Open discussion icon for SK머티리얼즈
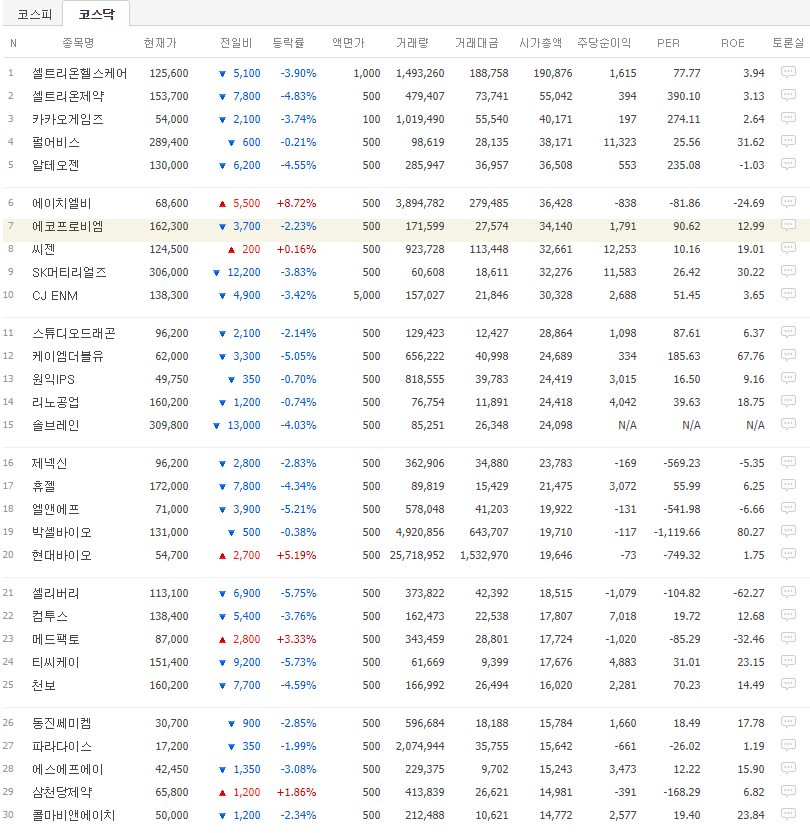Viewport: 810px width, 833px height. [x=788, y=271]
